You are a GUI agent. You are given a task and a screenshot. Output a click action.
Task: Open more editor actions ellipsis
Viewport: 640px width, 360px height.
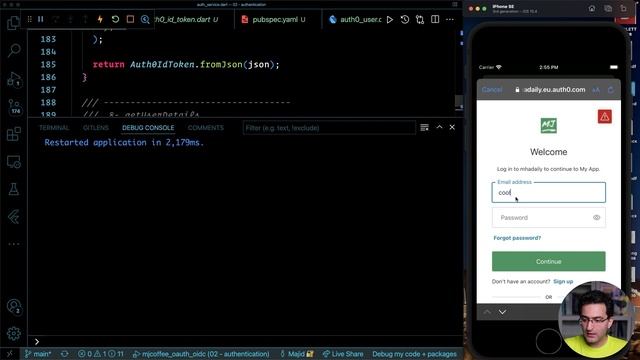click(450, 19)
